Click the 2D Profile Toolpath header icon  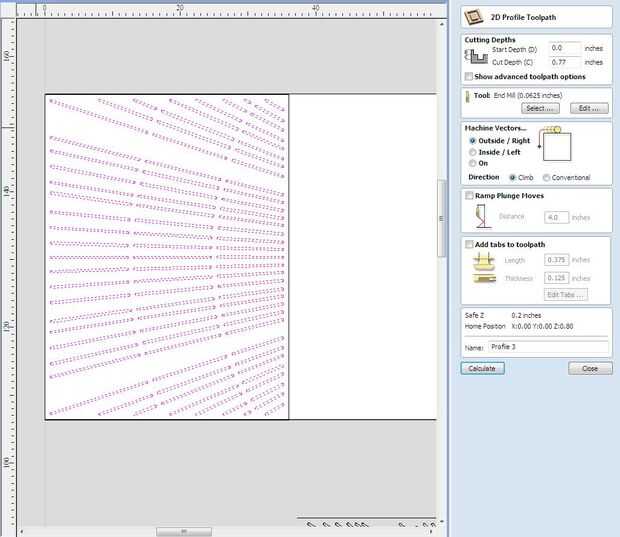coord(473,17)
